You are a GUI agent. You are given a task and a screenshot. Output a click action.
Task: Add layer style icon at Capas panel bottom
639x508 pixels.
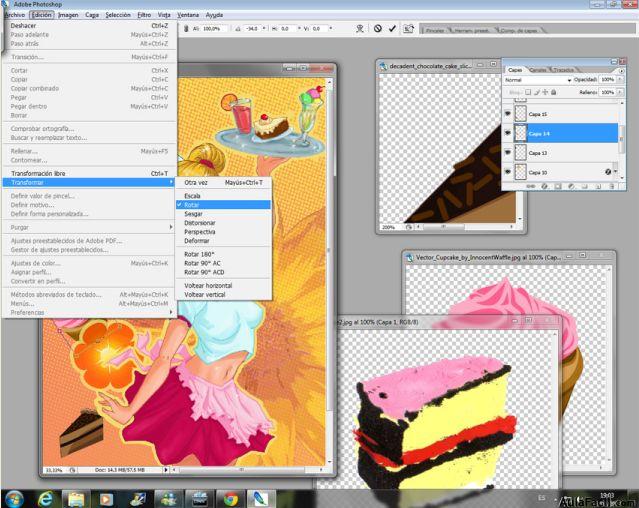pyautogui.click(x=544, y=186)
